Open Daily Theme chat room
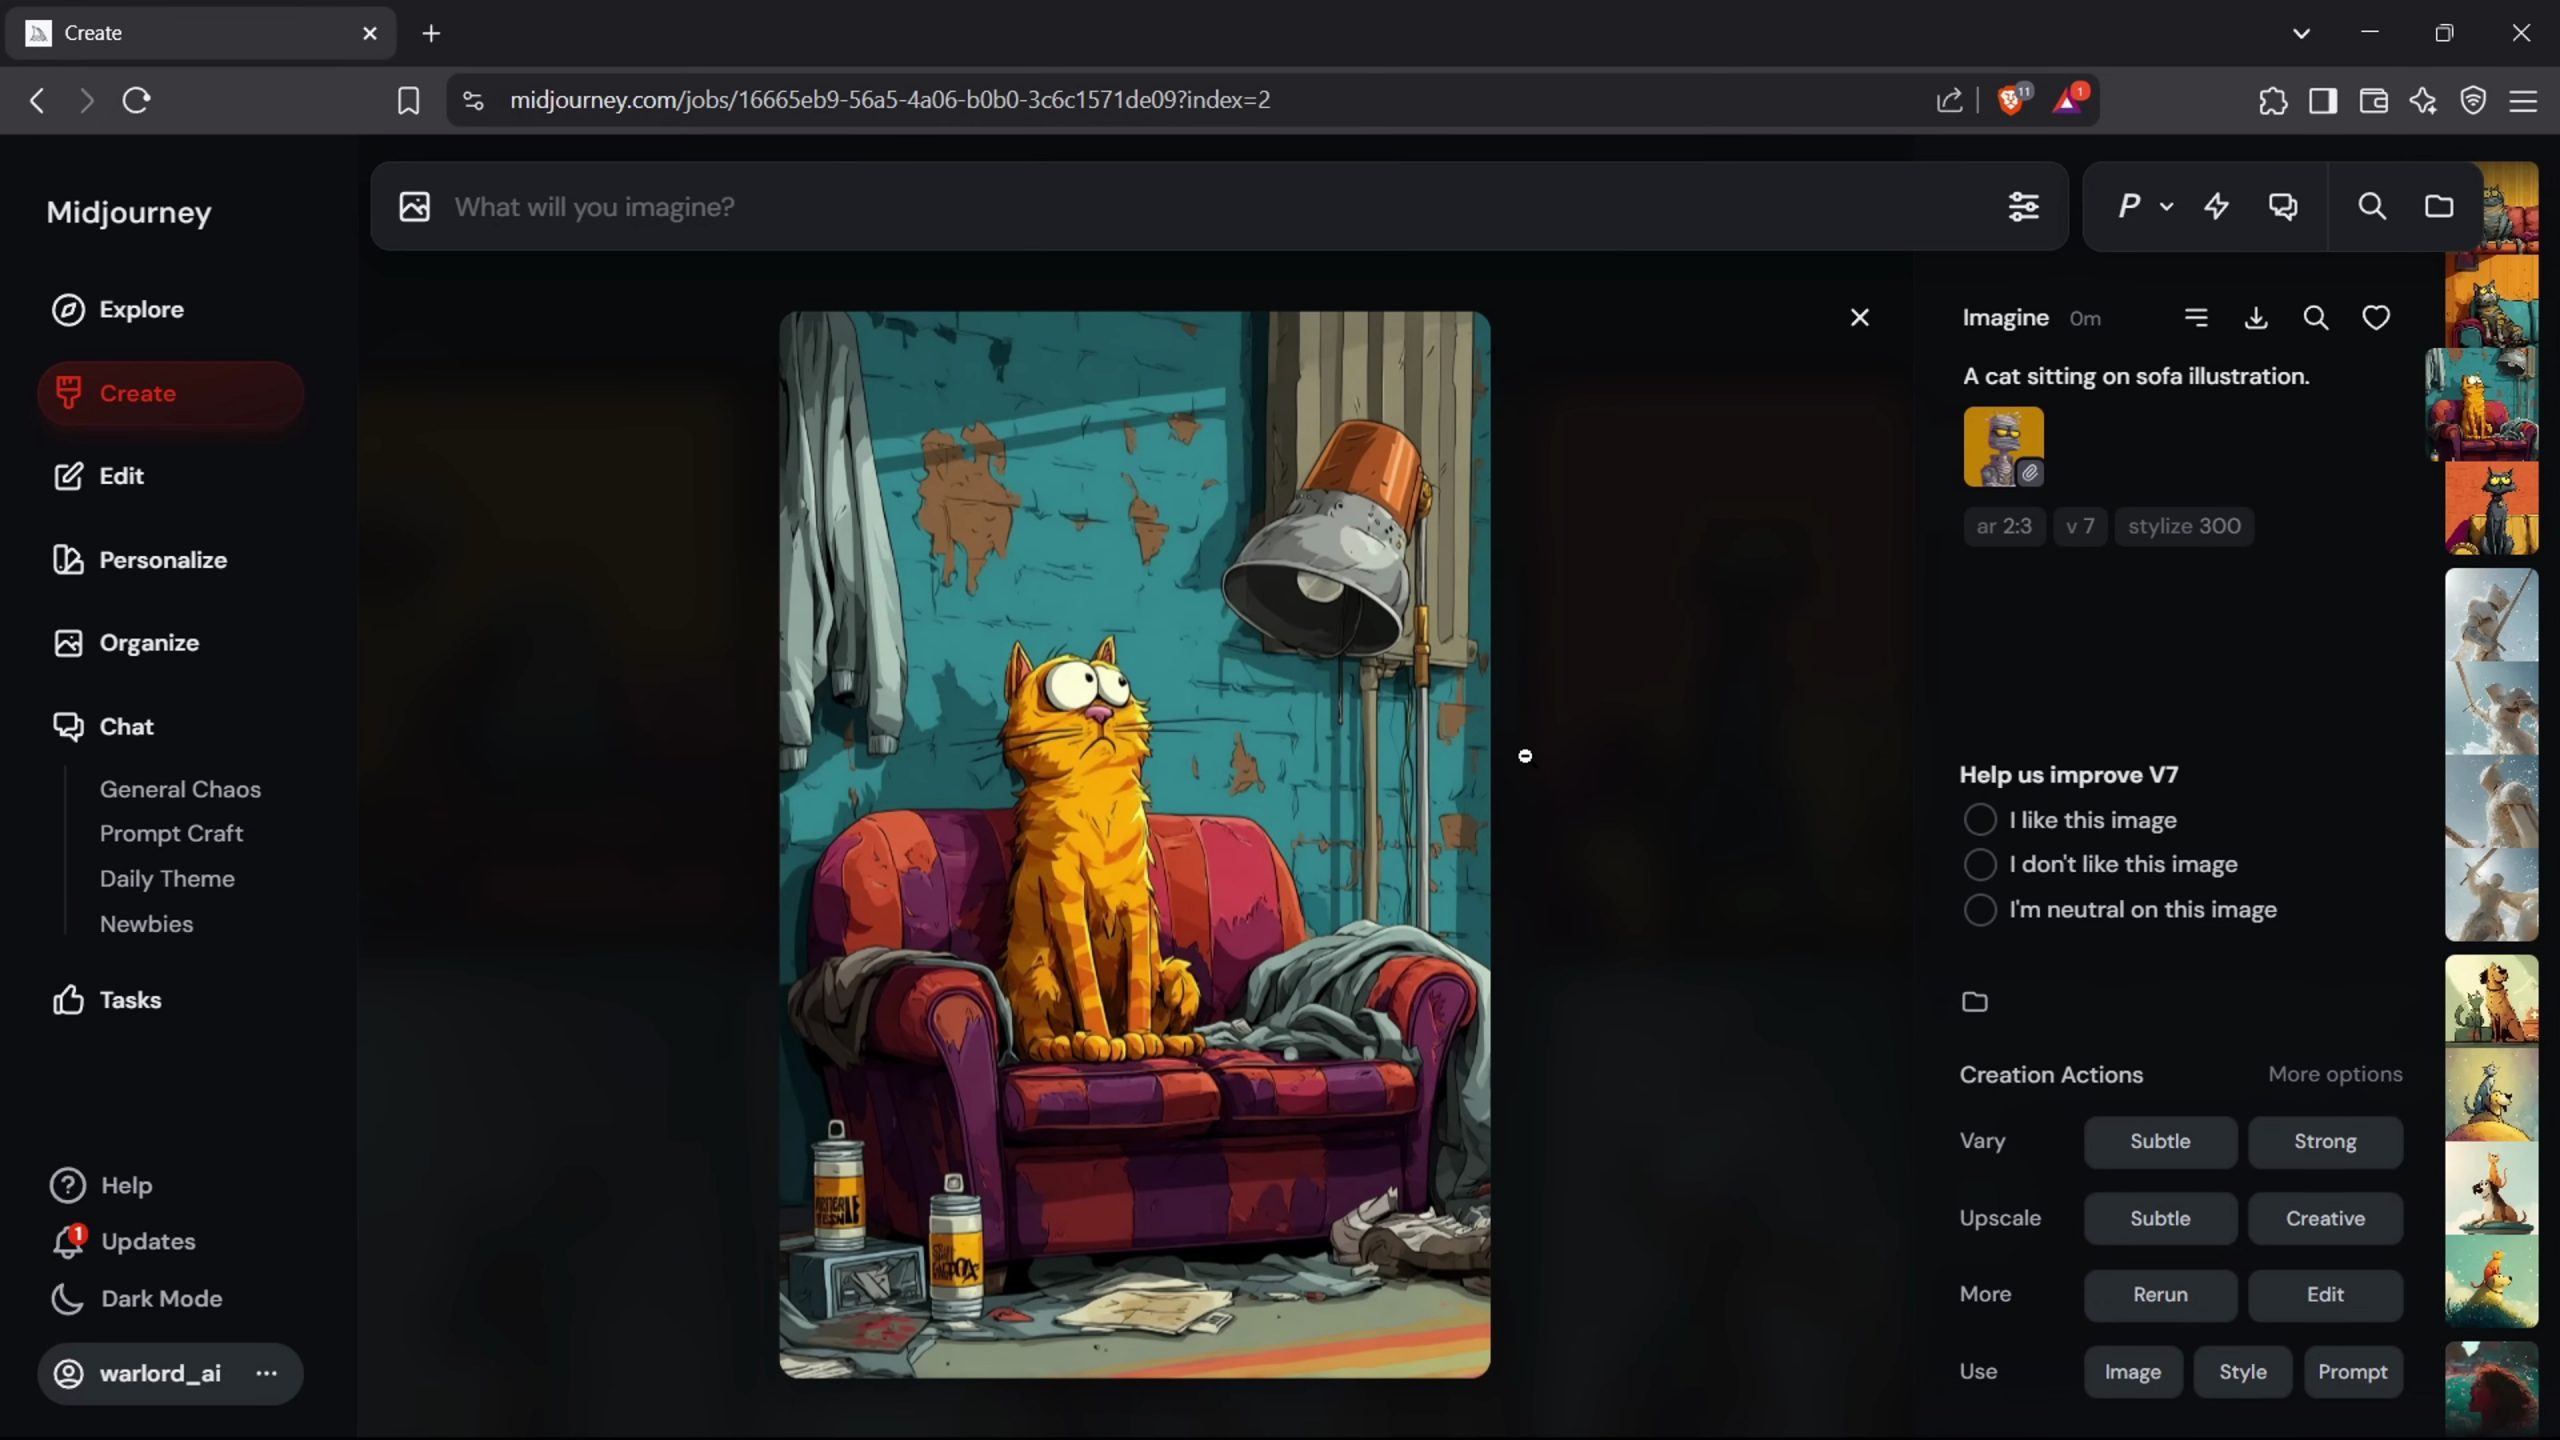This screenshot has height=1440, width=2560. (167, 878)
